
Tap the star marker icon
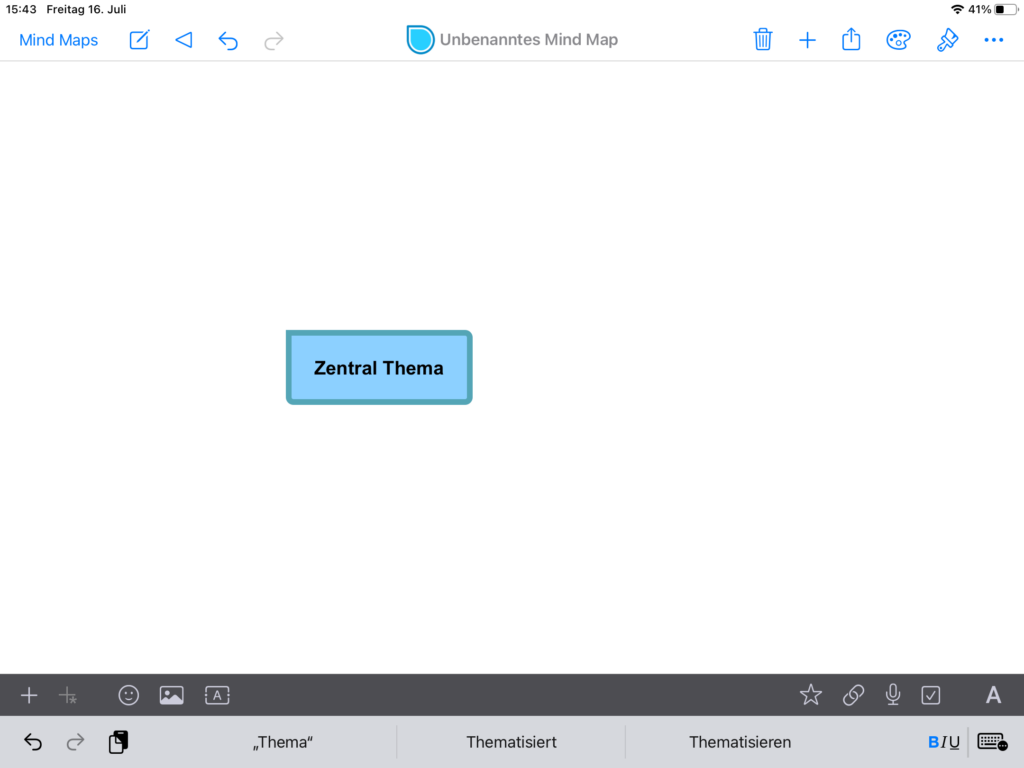(x=811, y=695)
